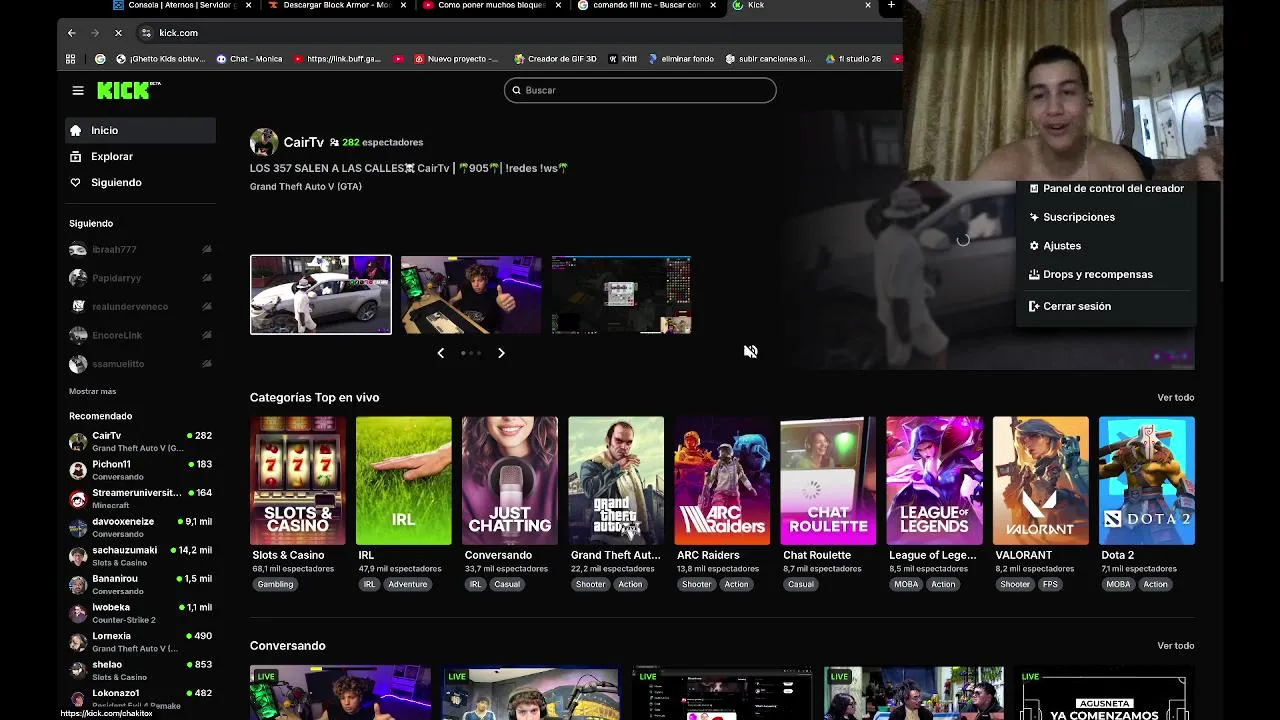Click Lornexia in Recomendado list
1280x720 pixels.
click(x=140, y=642)
